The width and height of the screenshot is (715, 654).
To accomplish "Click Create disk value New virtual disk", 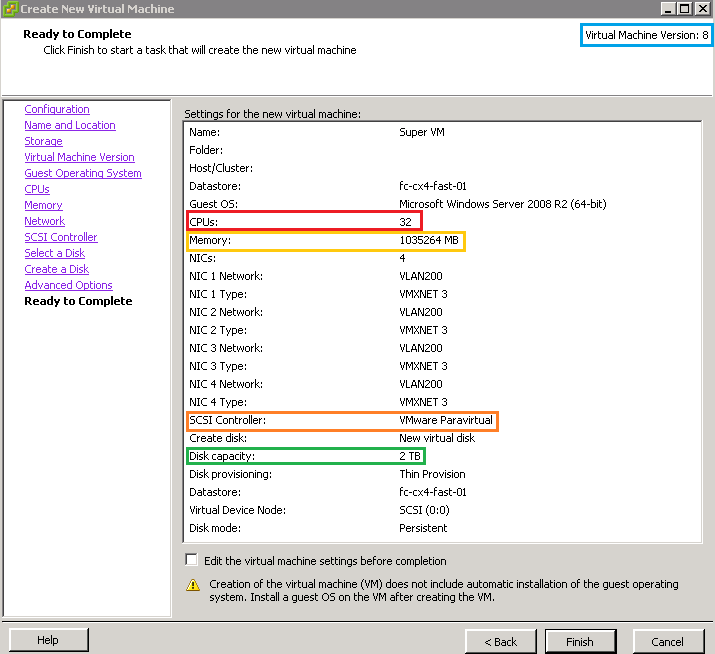I will point(437,438).
